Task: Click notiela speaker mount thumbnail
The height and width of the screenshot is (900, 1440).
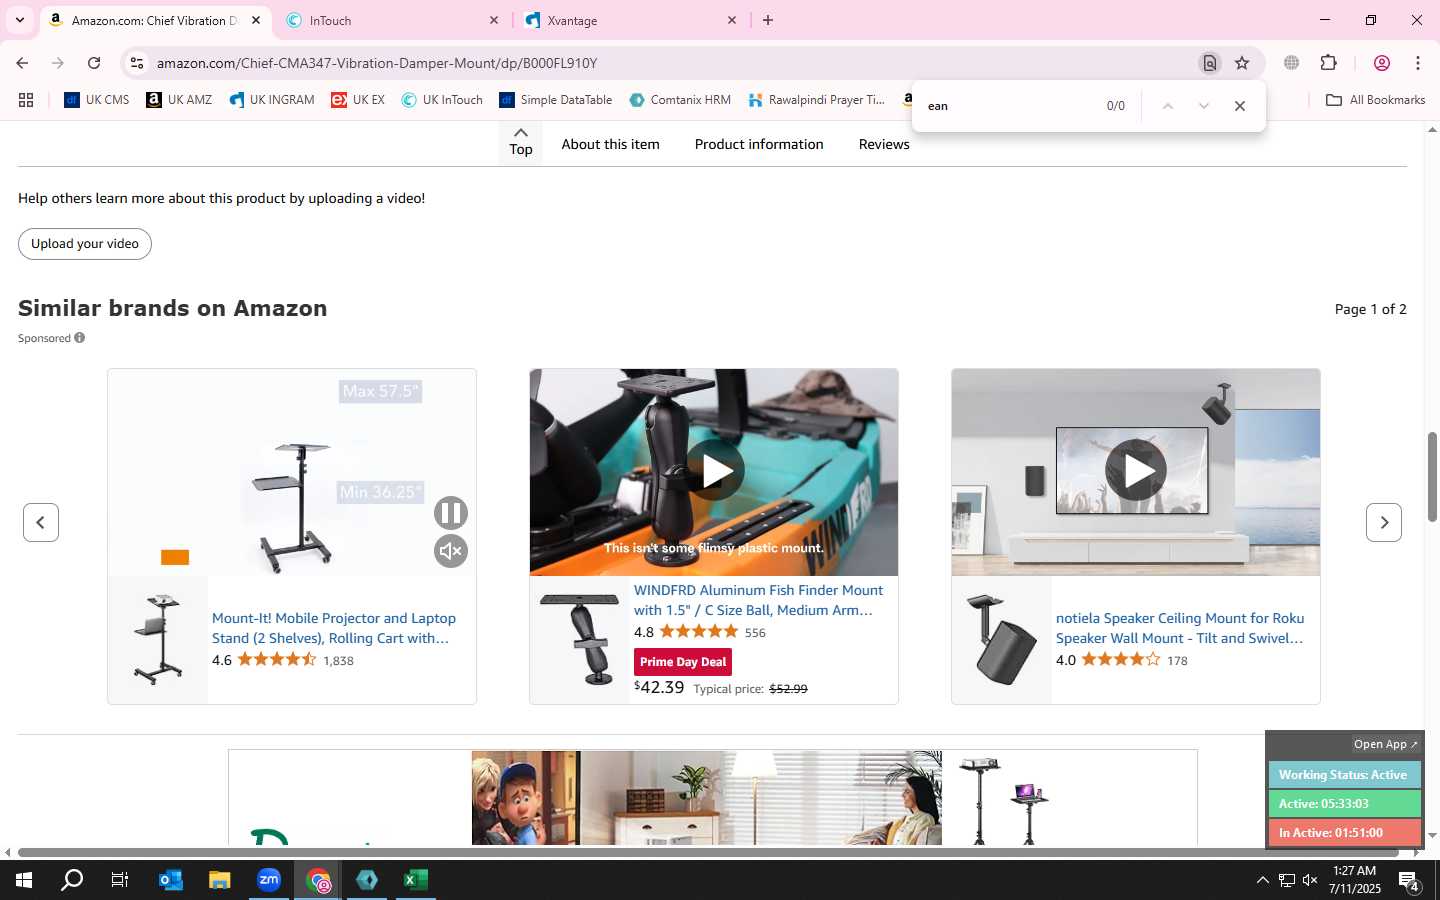Action: [x=1002, y=640]
